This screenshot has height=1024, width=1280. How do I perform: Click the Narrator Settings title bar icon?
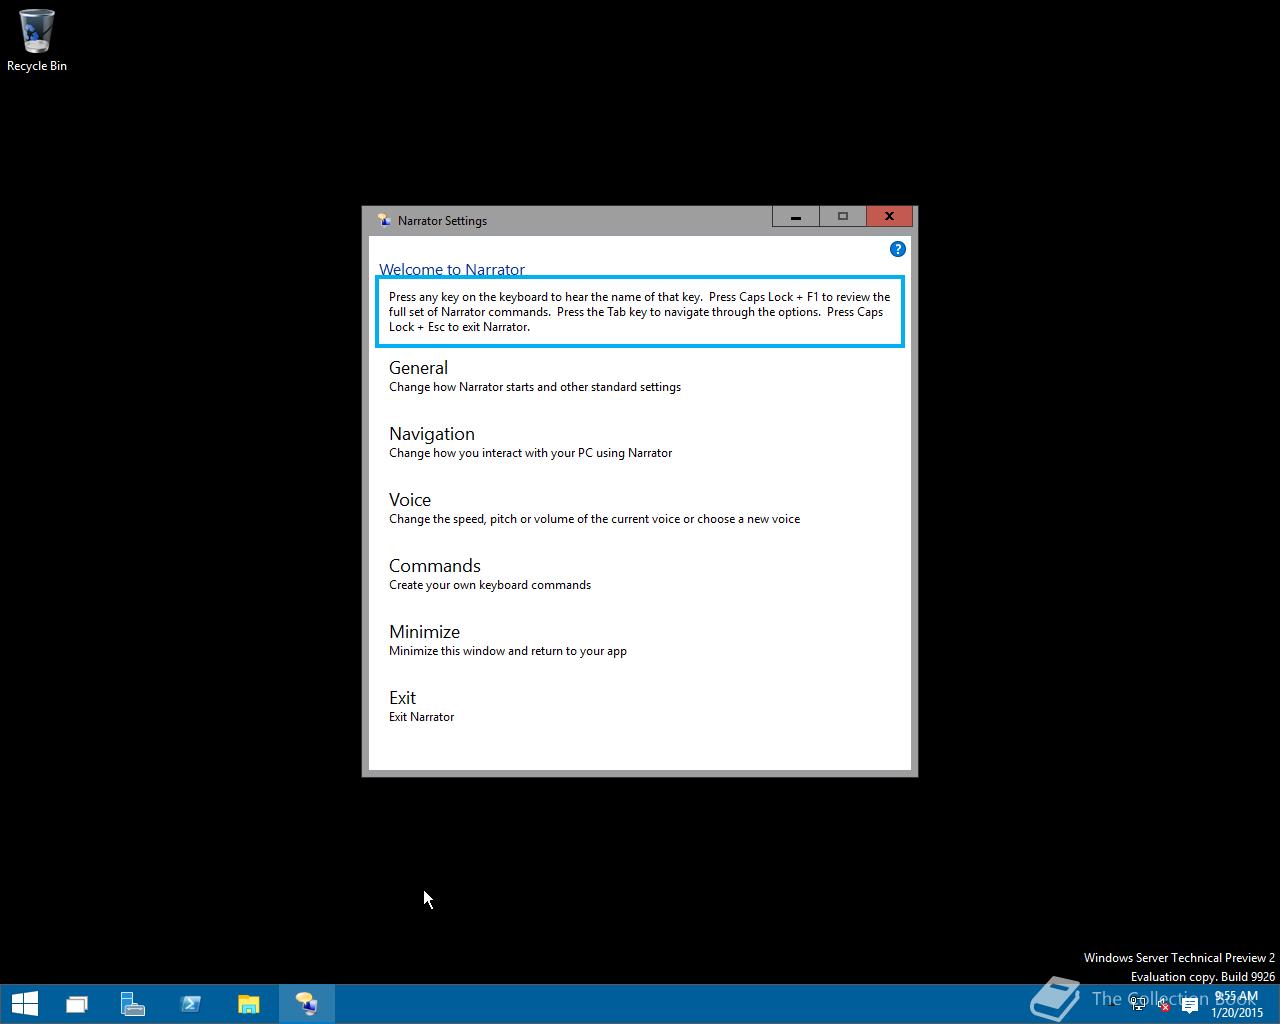pos(384,220)
